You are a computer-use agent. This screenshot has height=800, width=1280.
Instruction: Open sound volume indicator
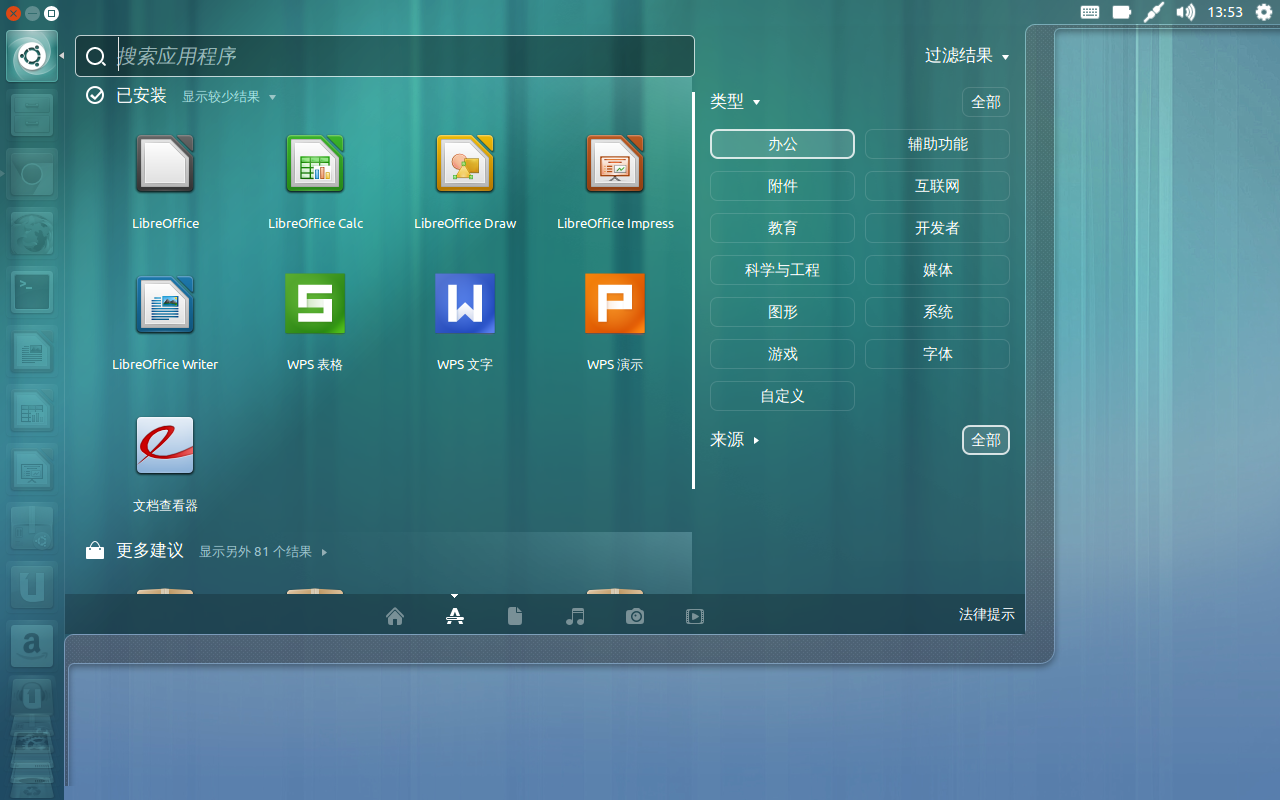point(1185,12)
